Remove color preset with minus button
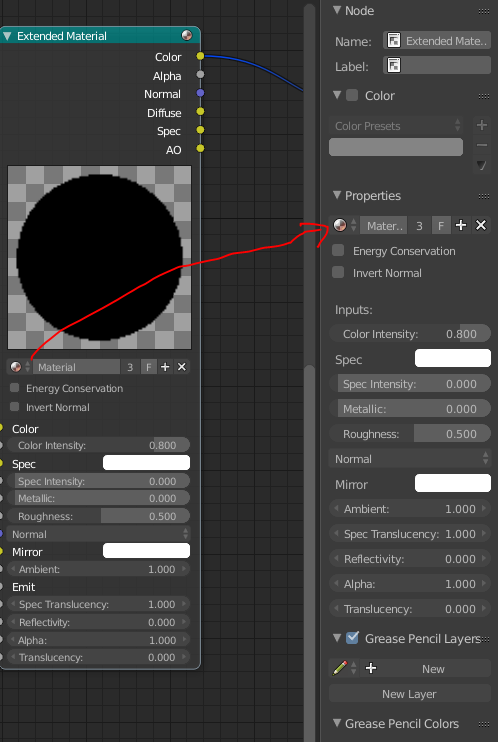 pyautogui.click(x=481, y=145)
